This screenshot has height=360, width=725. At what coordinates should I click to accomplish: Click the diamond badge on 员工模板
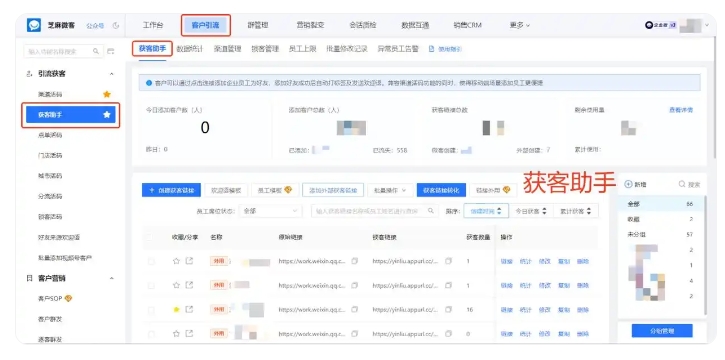(x=288, y=190)
